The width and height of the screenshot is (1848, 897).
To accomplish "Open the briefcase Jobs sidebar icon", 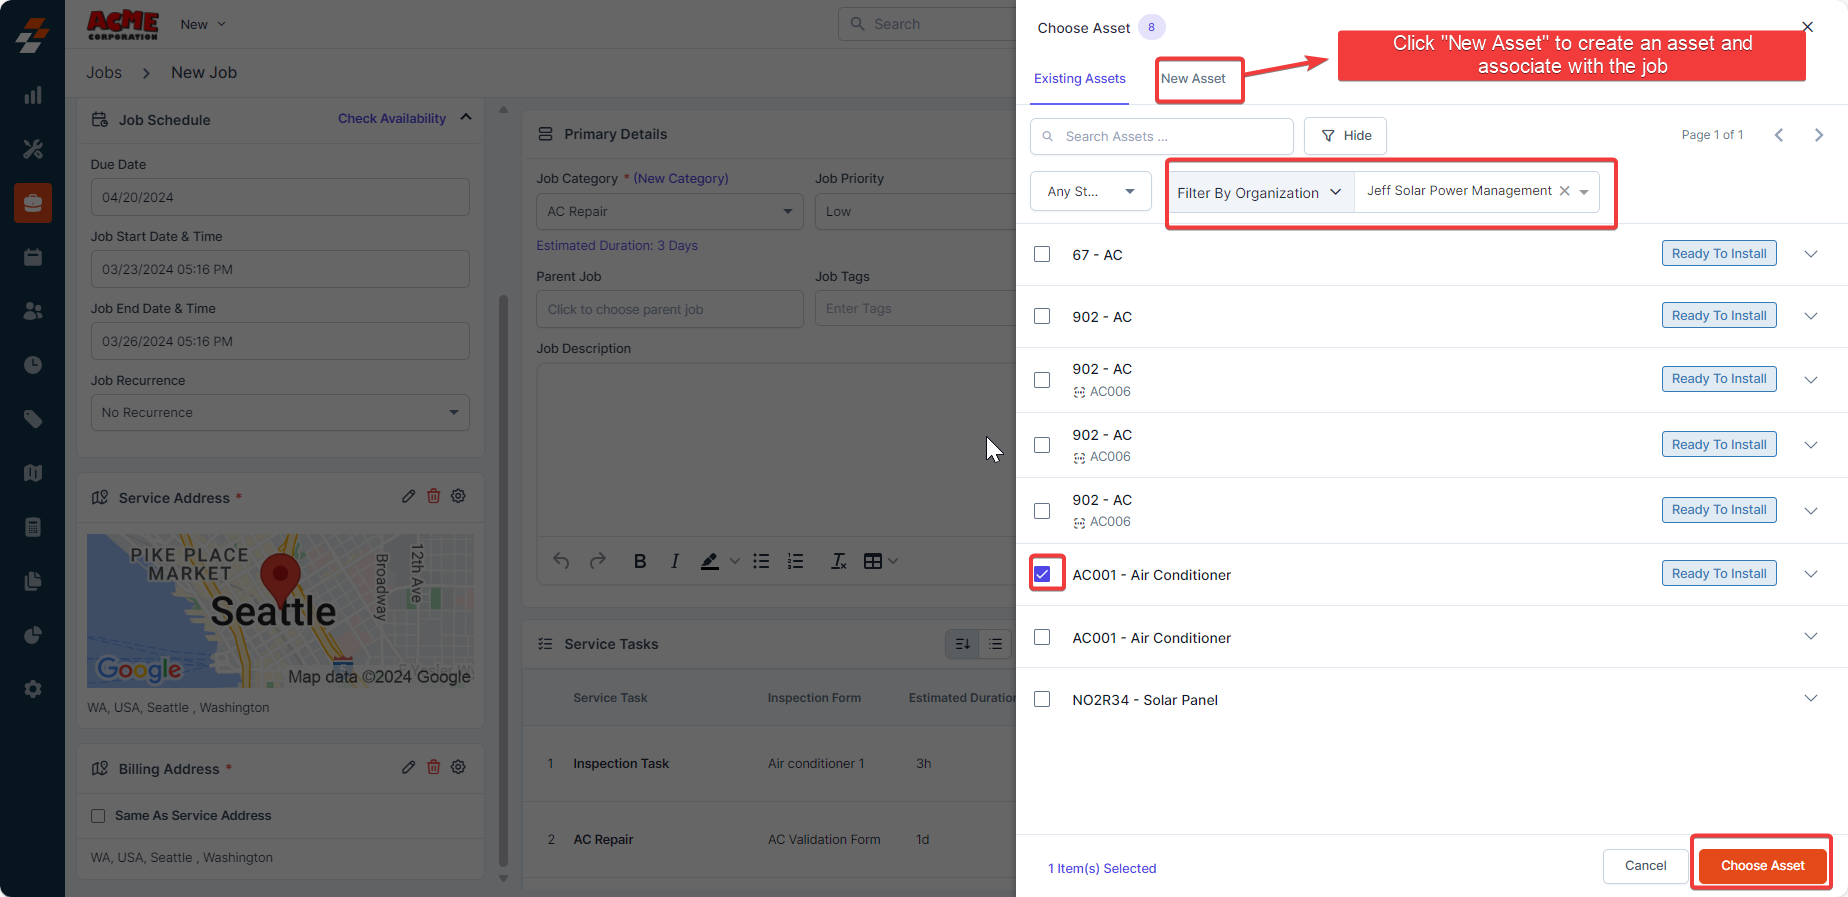I will (x=33, y=203).
